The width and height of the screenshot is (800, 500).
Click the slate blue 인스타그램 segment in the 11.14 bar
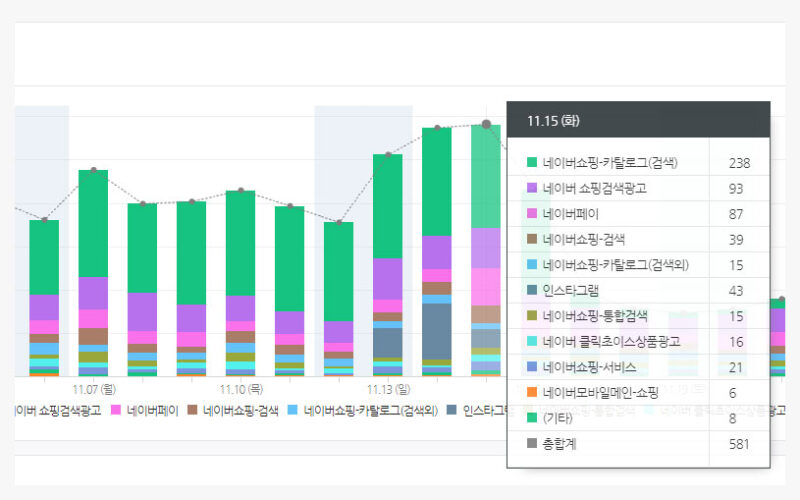coord(437,330)
